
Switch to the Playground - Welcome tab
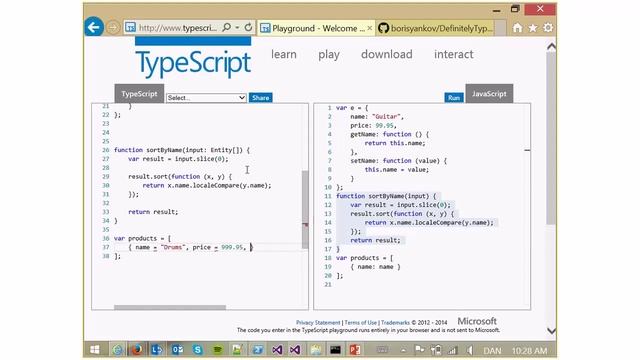pos(315,28)
